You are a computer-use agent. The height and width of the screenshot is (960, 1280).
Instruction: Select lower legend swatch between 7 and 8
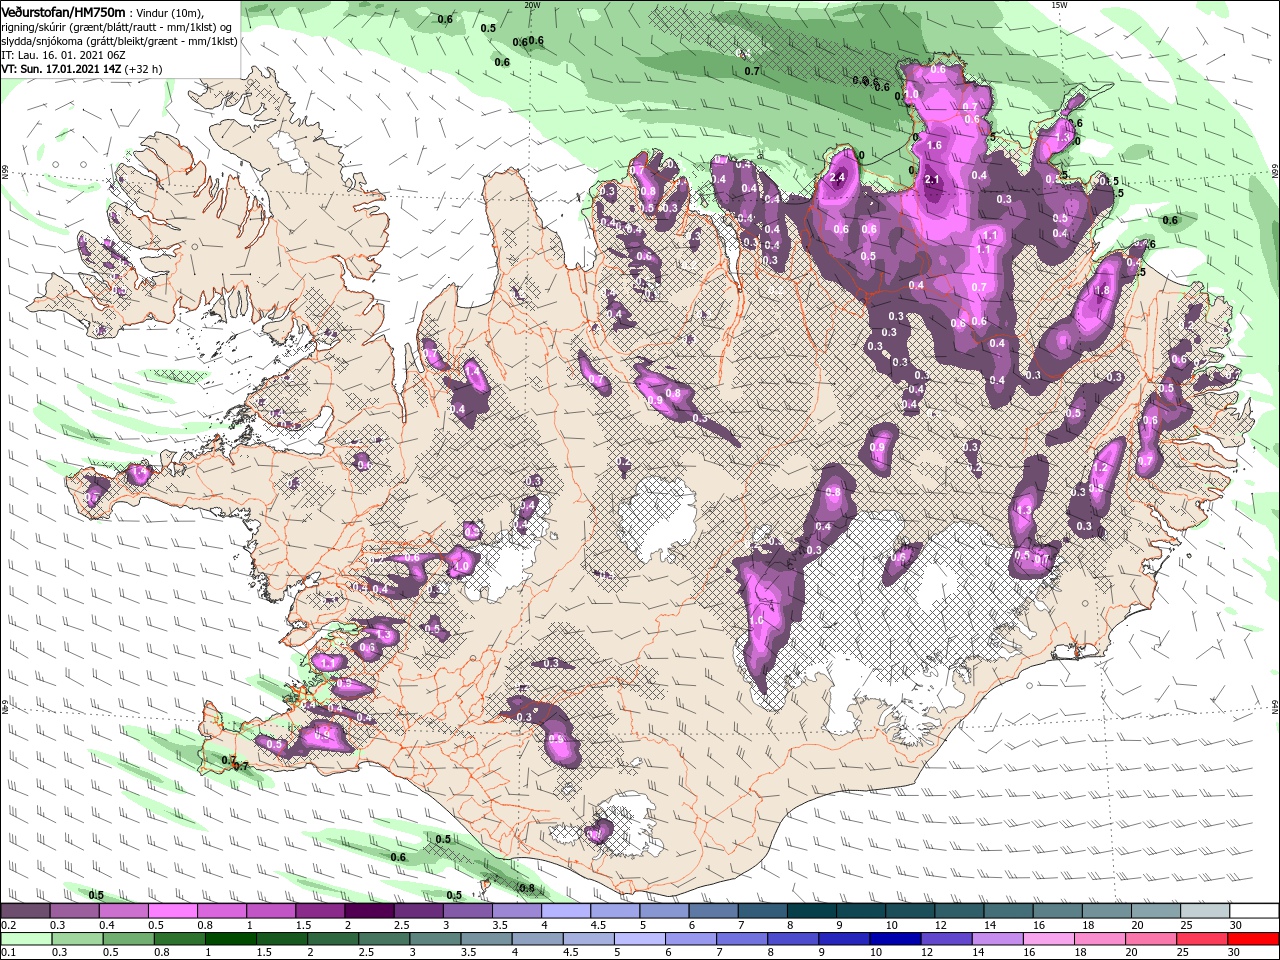point(742,939)
